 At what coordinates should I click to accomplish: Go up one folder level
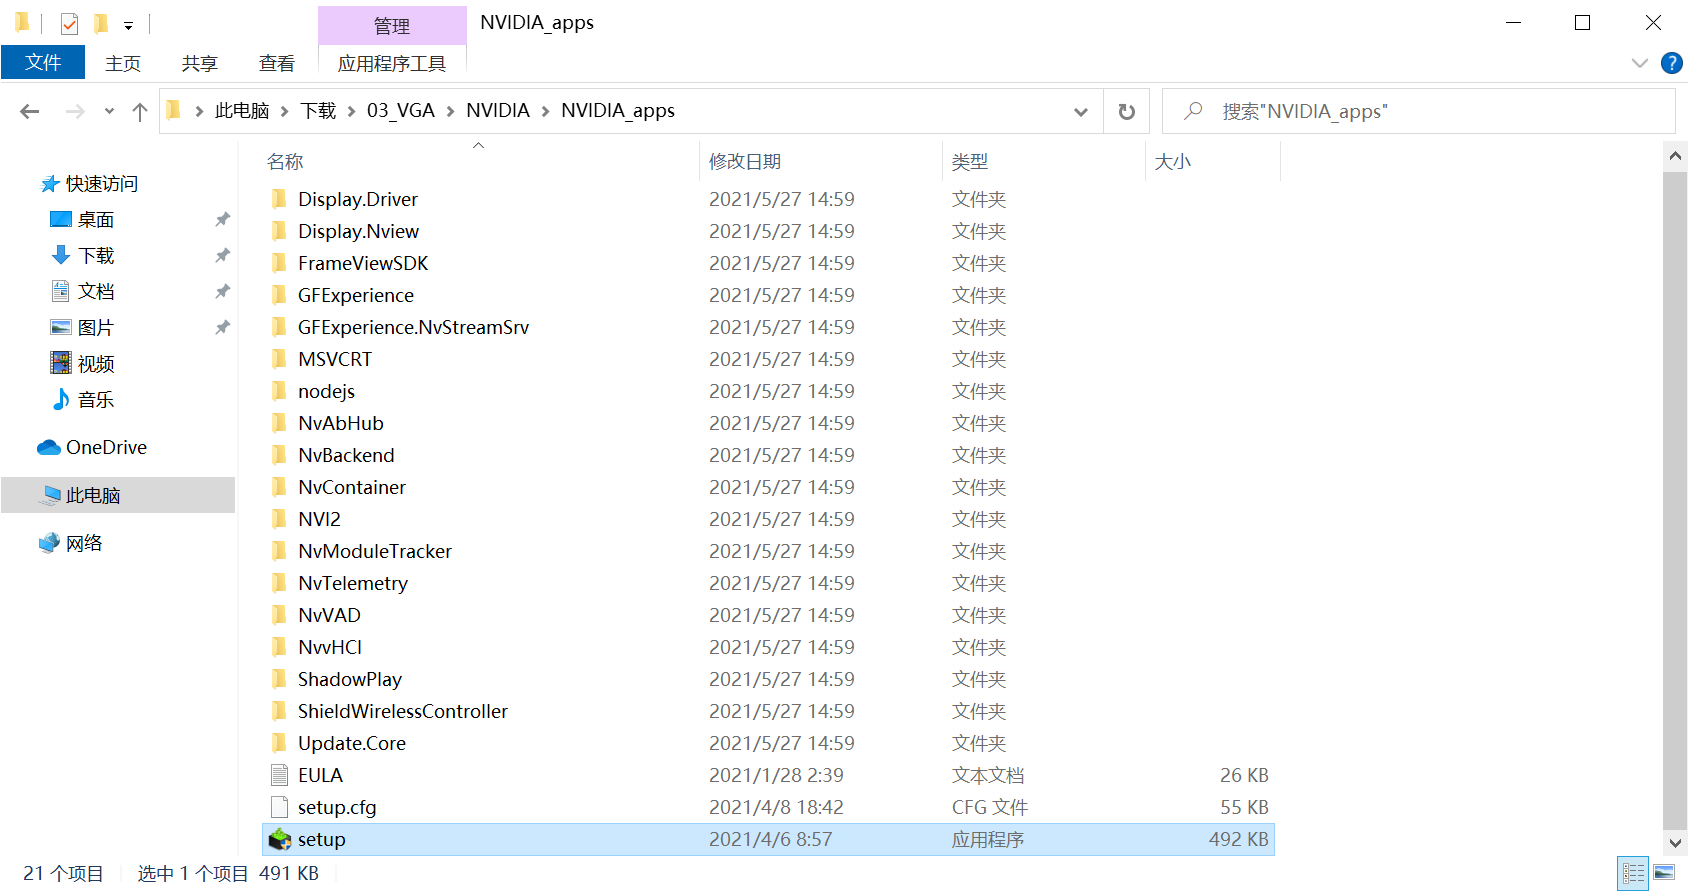(x=140, y=112)
